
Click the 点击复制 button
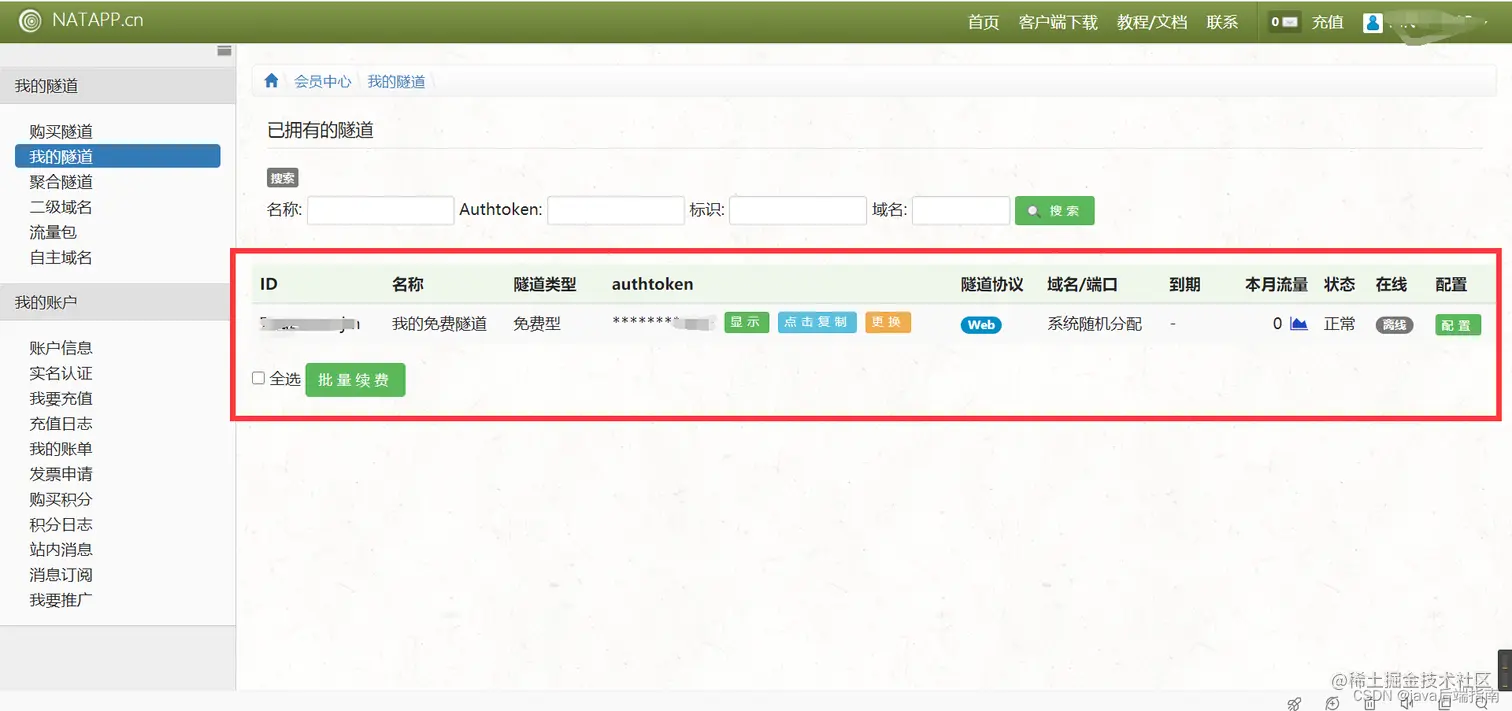(817, 322)
